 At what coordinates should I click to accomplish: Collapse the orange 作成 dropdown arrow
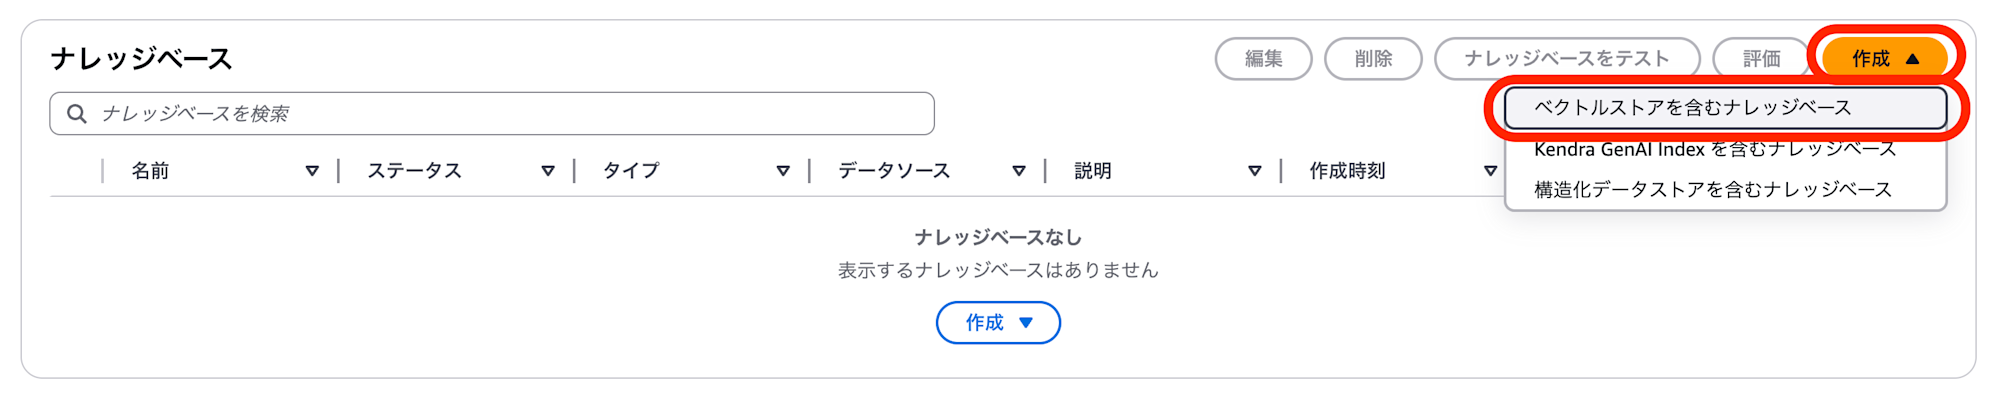(x=1913, y=59)
